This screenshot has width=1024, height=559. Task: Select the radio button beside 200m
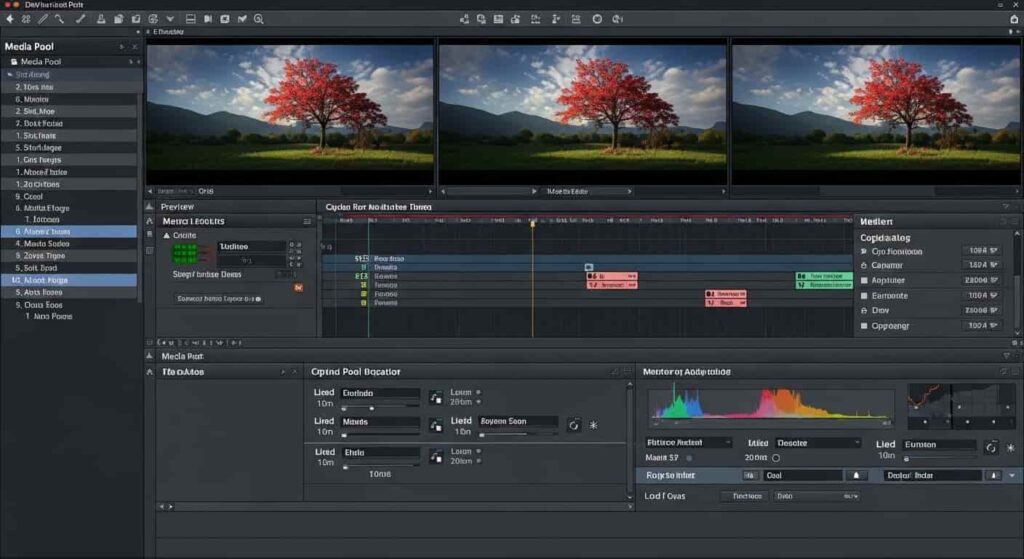(x=776, y=458)
